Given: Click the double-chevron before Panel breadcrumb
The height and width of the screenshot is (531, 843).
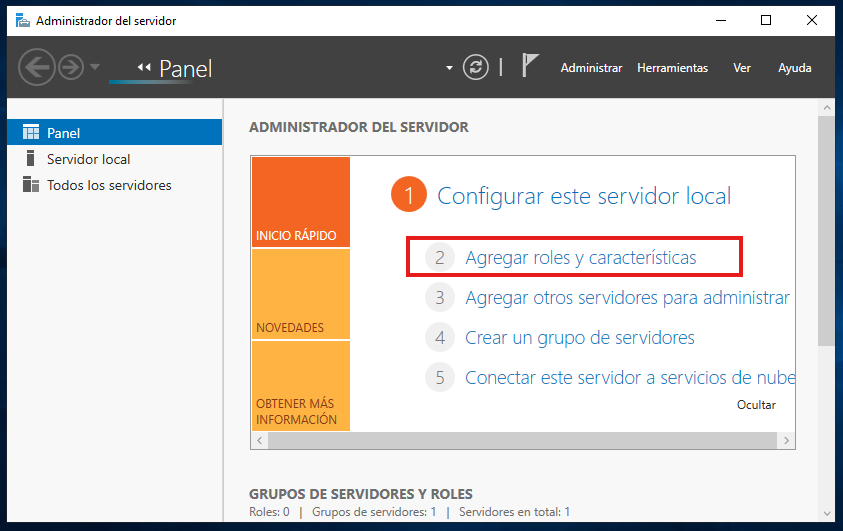Looking at the screenshot, I should tap(144, 67).
